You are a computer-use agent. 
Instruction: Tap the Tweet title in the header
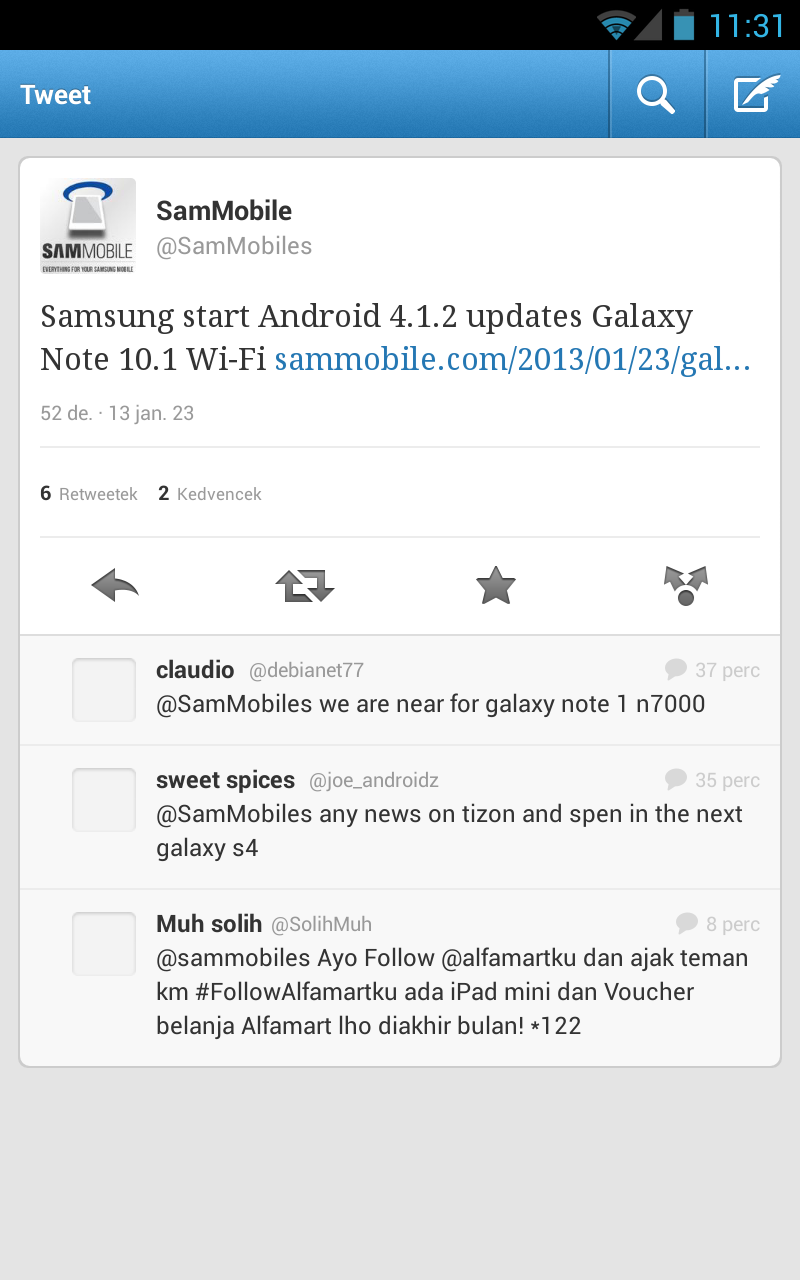tap(56, 95)
